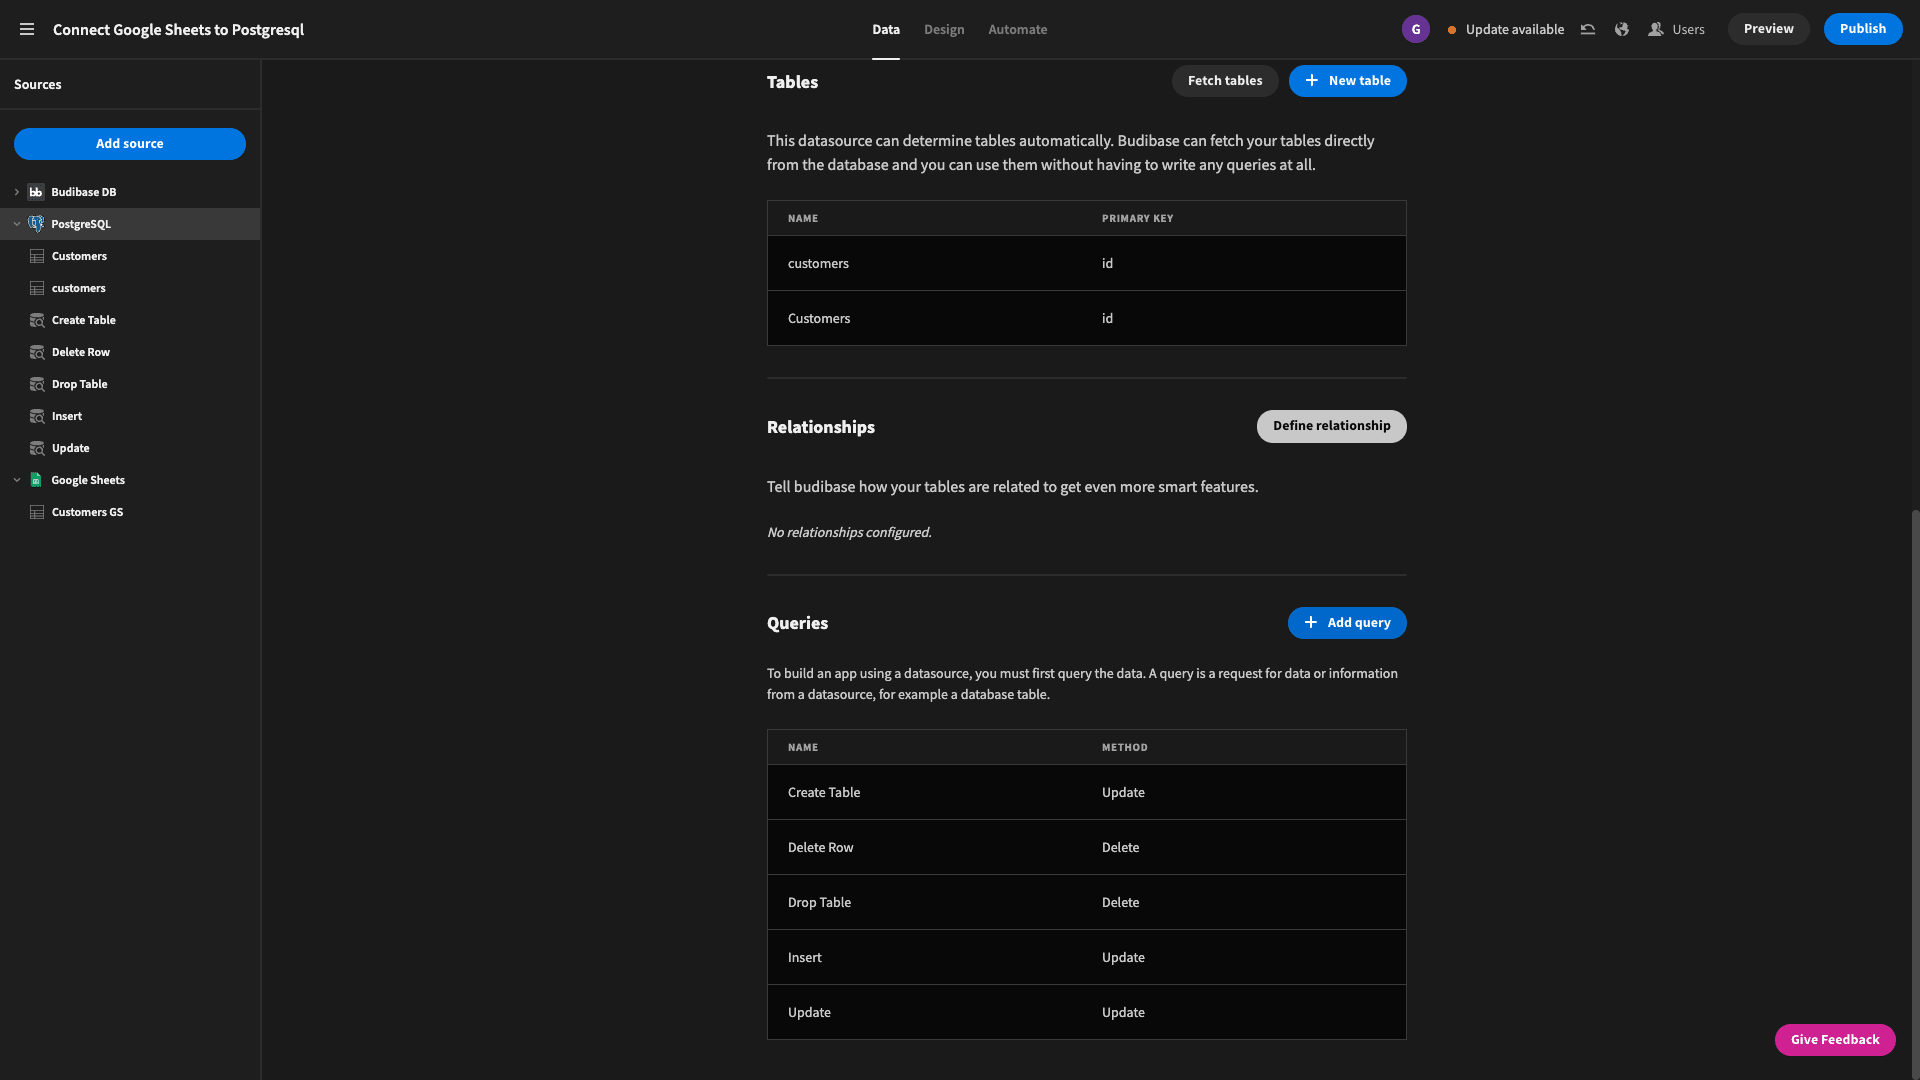This screenshot has width=1920, height=1080.
Task: Click the Budibase DB logo icon
Action: [x=36, y=192]
